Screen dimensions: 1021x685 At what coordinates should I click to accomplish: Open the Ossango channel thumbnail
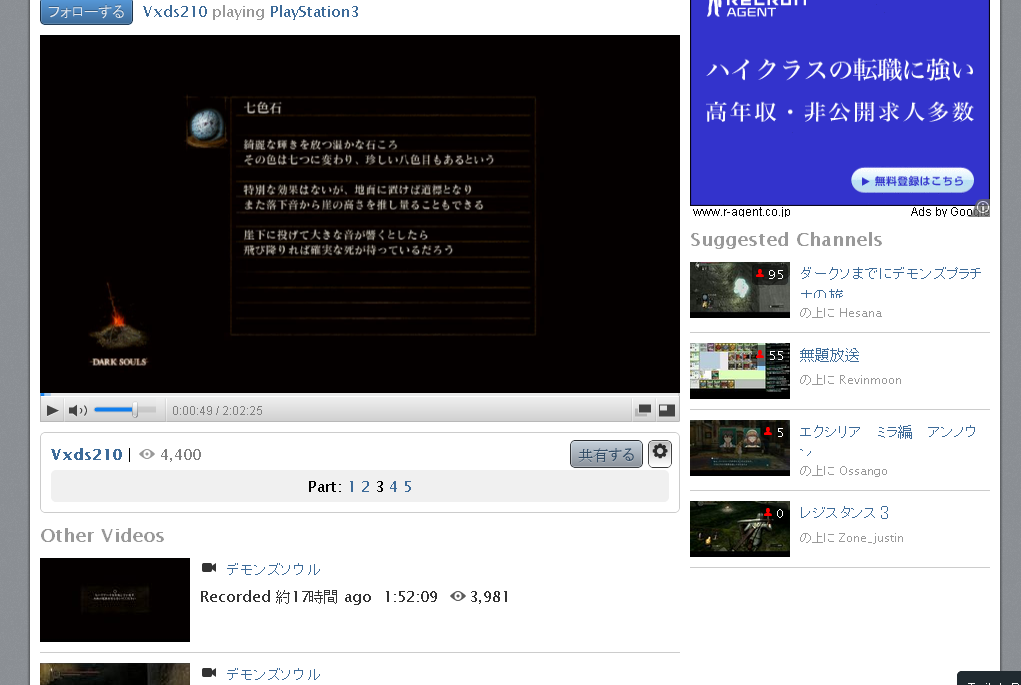[x=740, y=448]
